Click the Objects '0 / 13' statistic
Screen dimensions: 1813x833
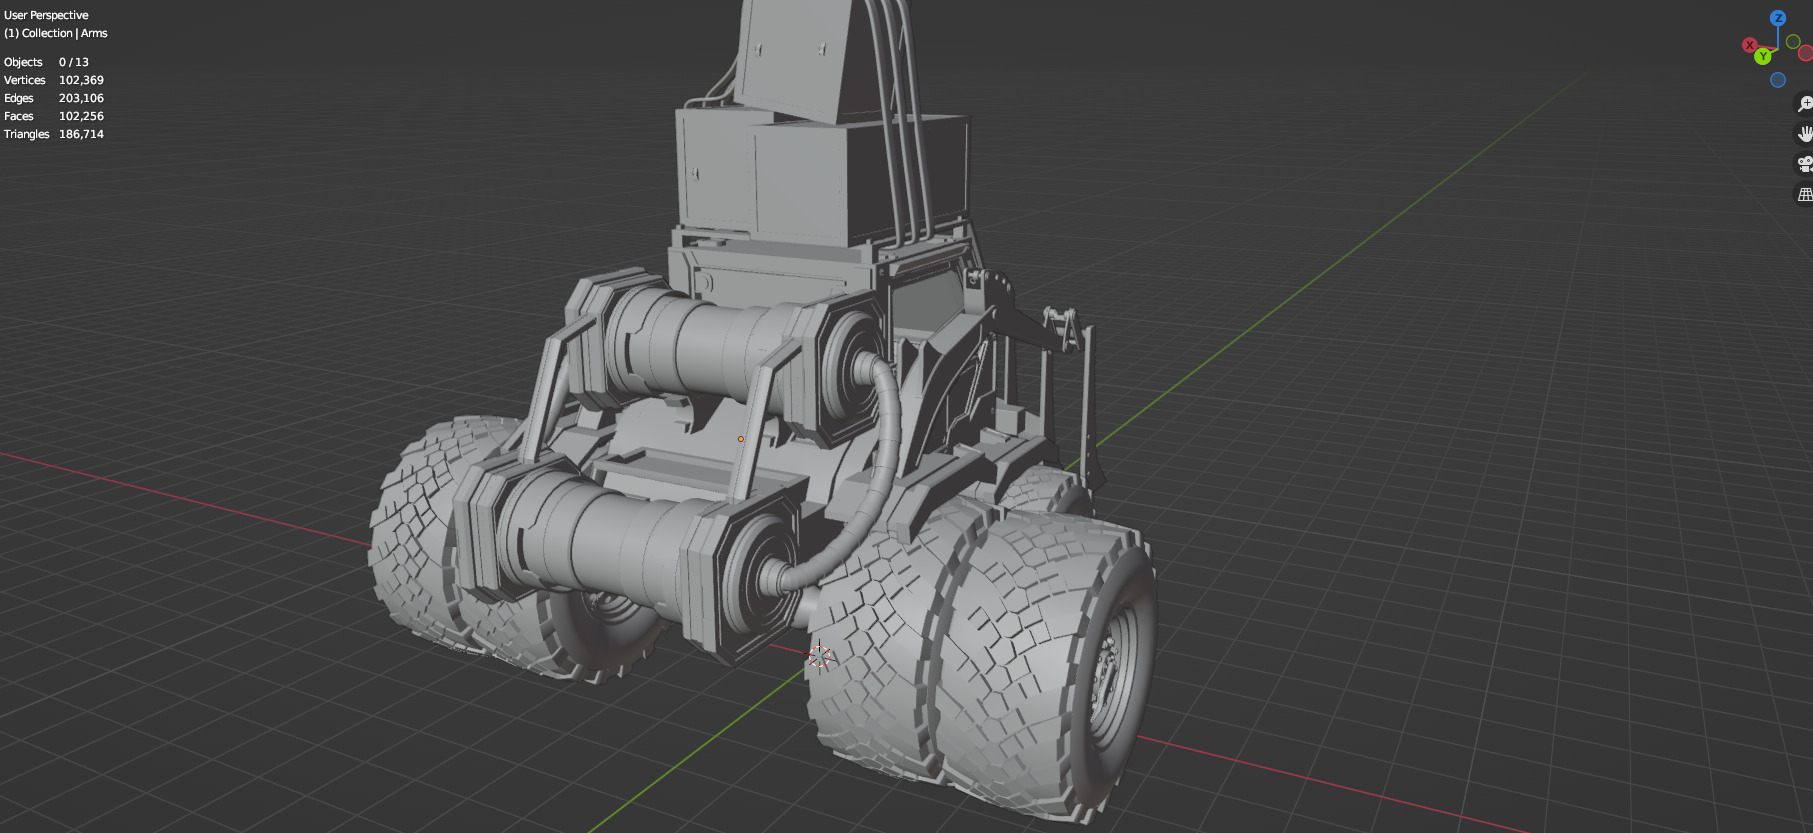(x=74, y=62)
